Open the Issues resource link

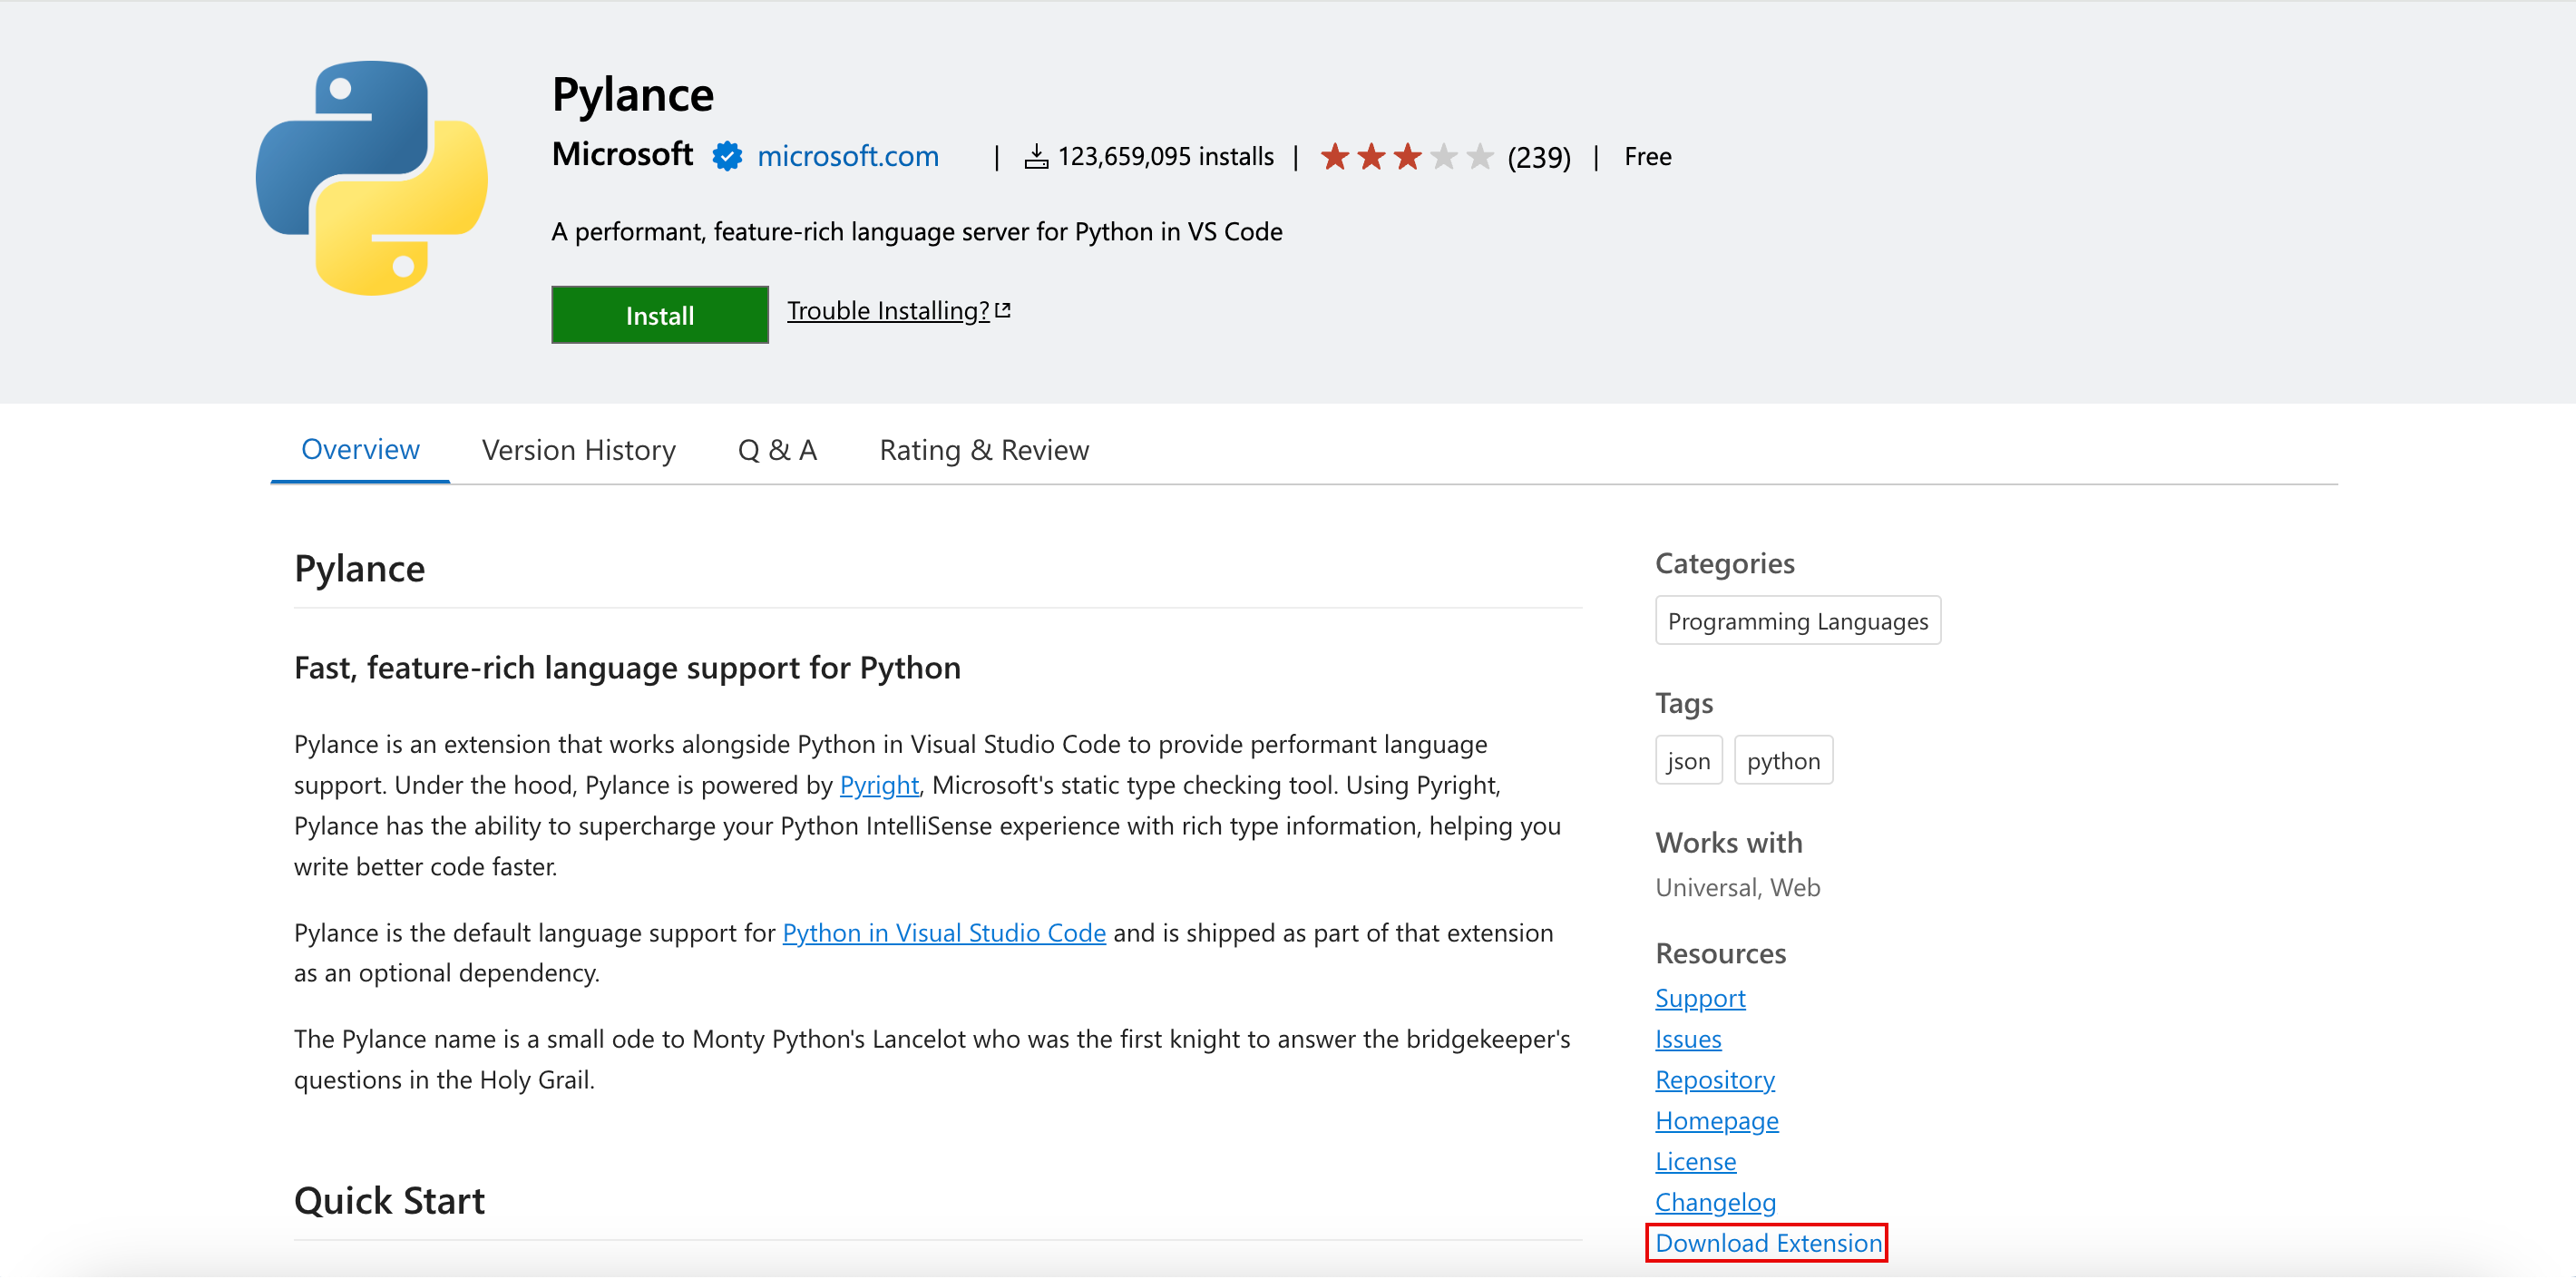[x=1688, y=1040]
